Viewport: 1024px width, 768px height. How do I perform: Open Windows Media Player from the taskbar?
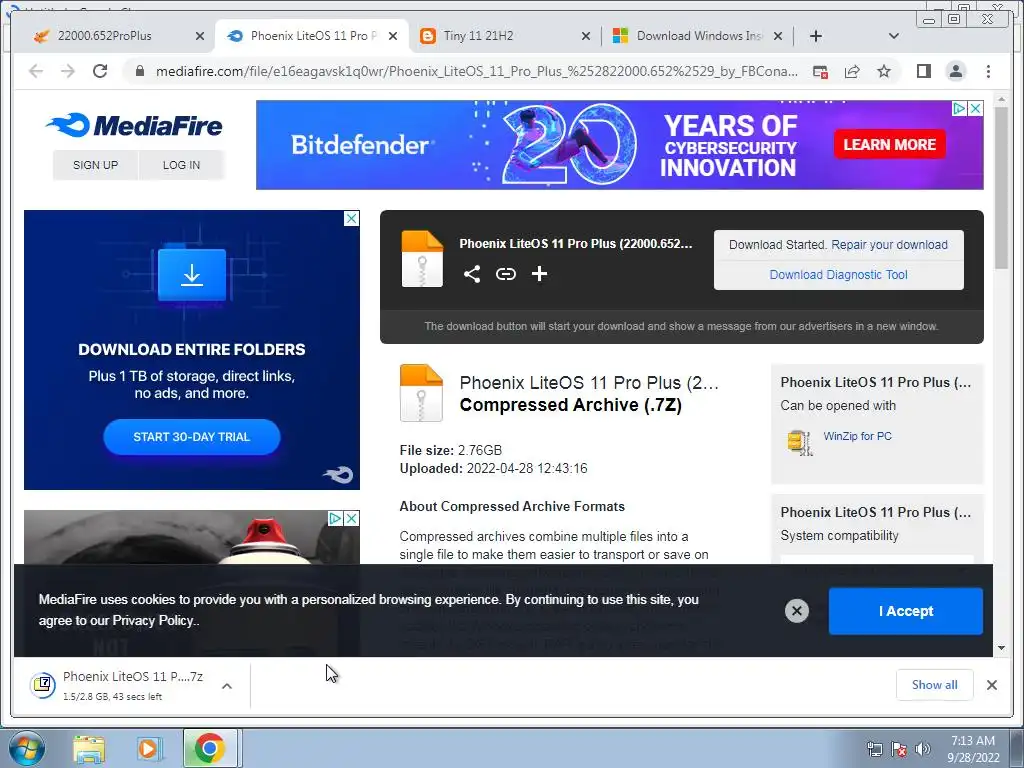point(149,749)
